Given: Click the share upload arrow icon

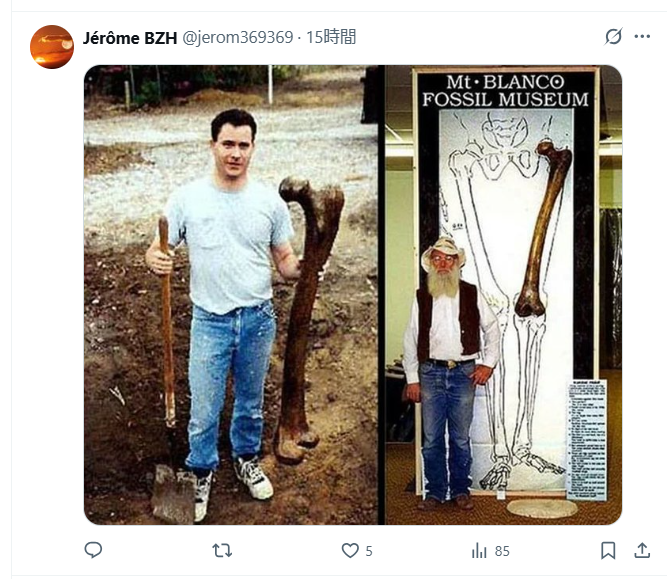Looking at the screenshot, I should pyautogui.click(x=642, y=550).
